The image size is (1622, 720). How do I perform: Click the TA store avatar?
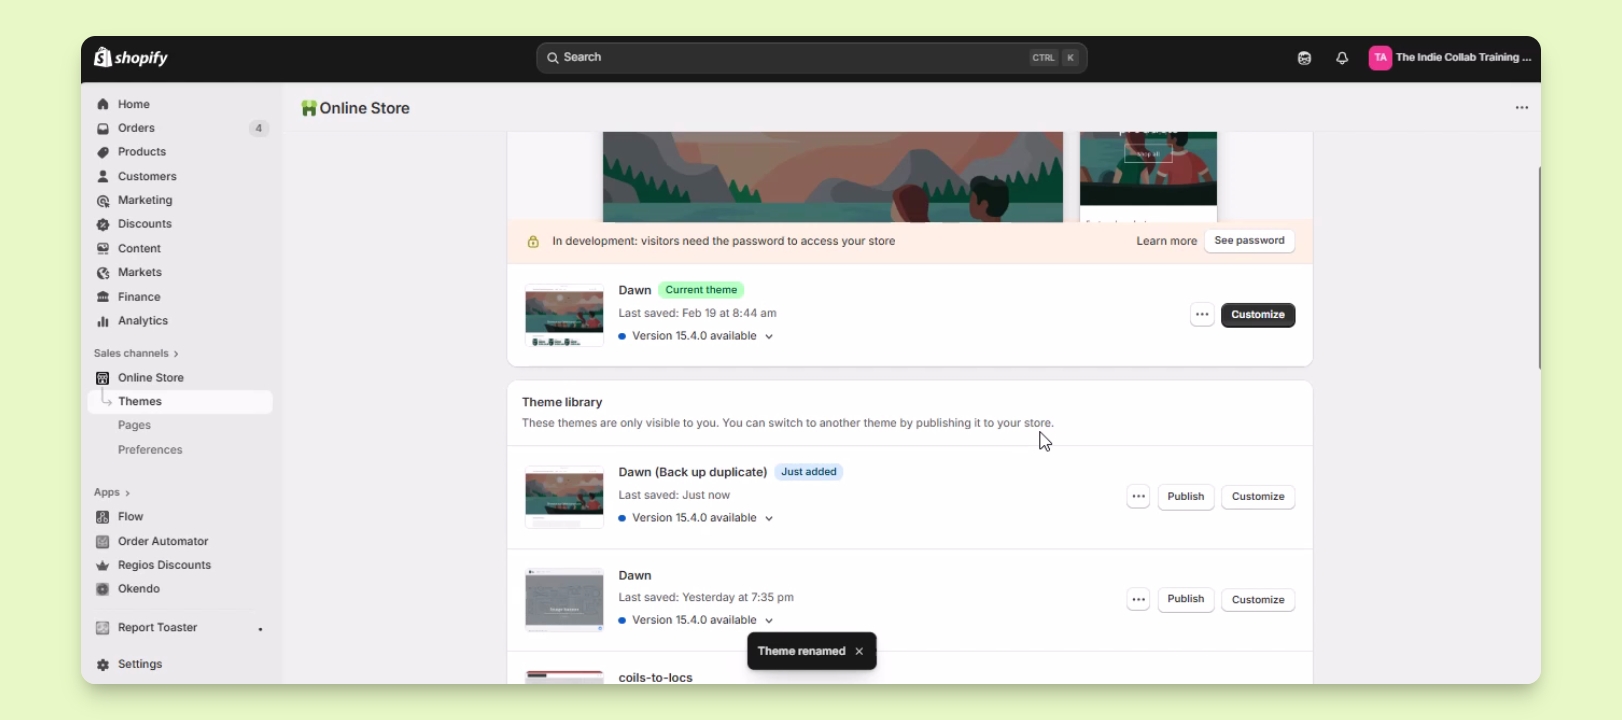1380,58
